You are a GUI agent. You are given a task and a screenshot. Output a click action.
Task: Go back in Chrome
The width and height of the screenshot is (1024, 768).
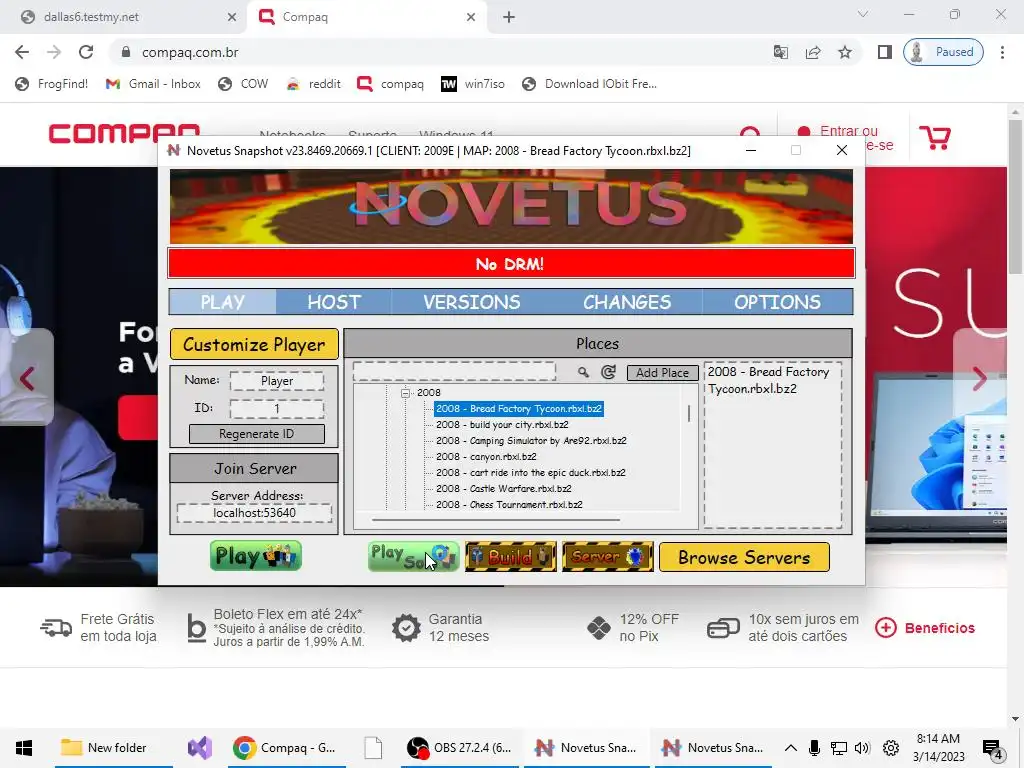point(22,52)
